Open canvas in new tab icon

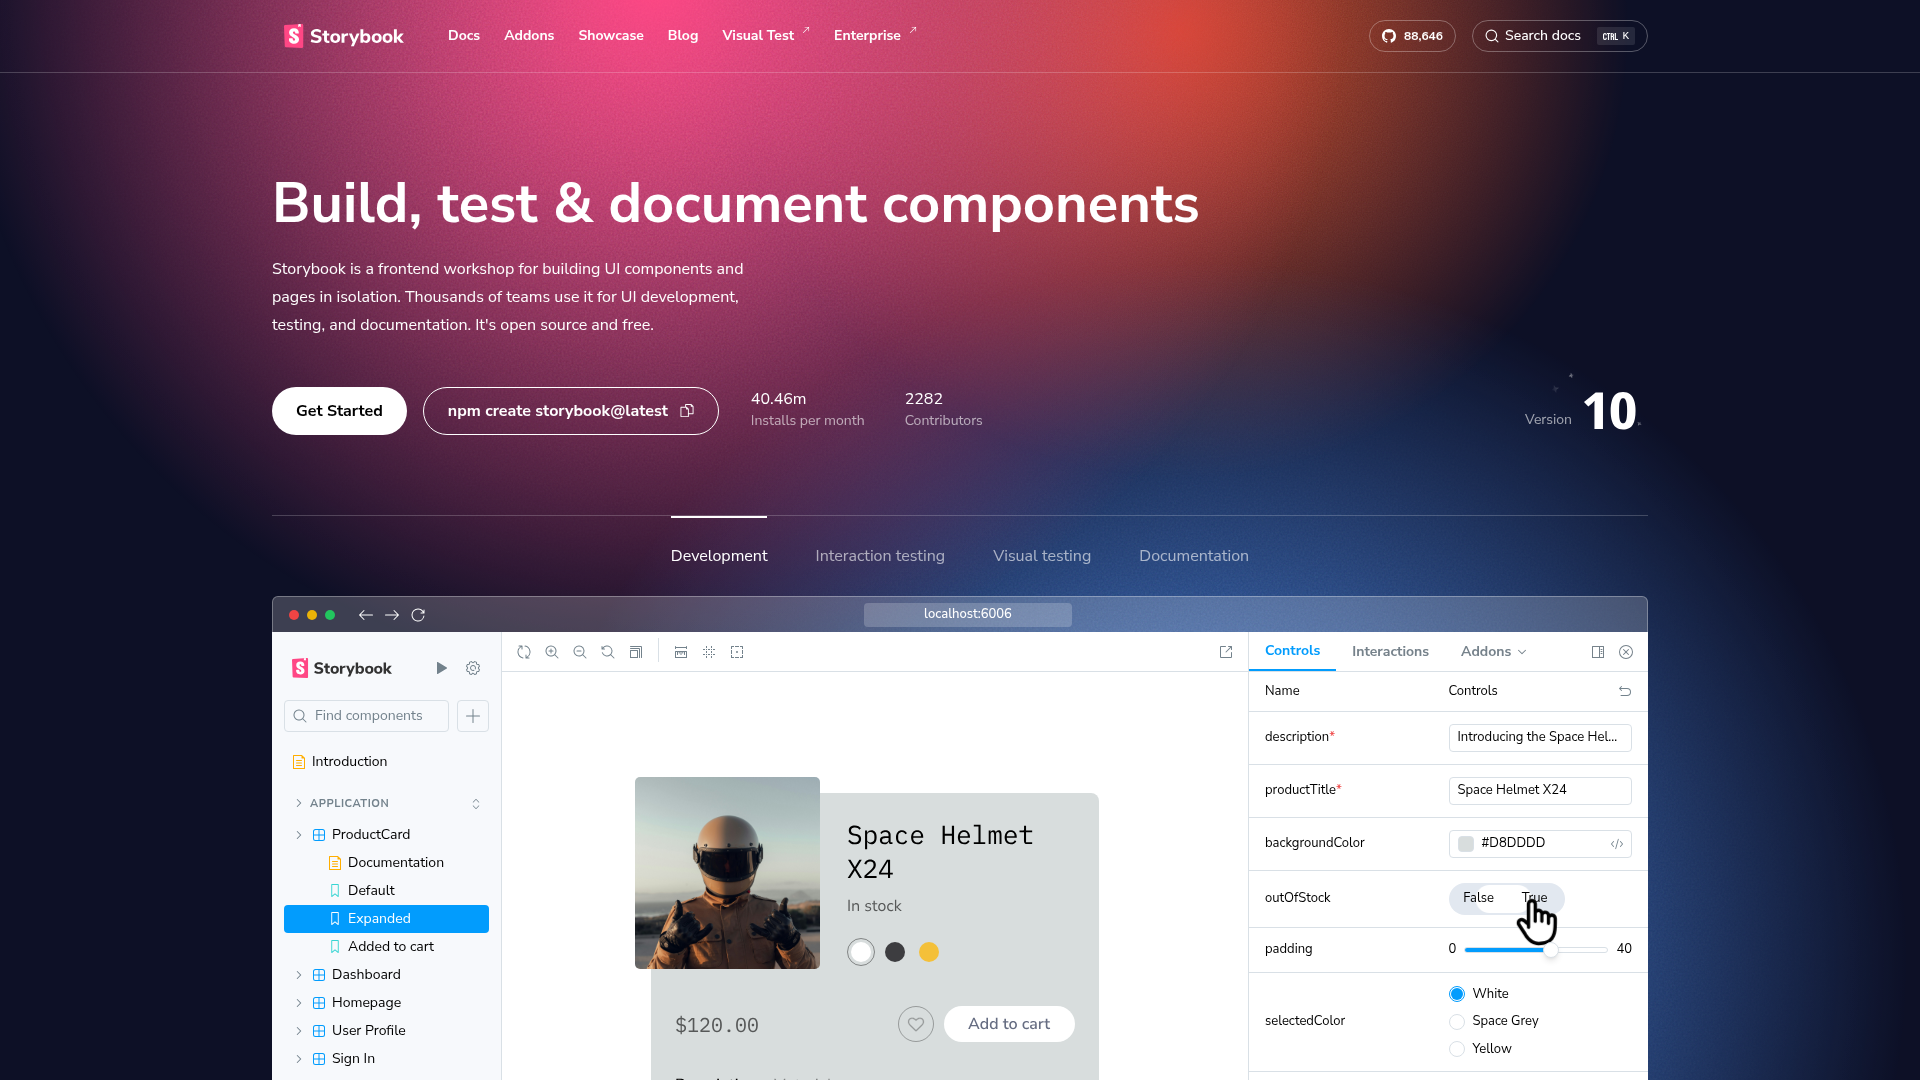[1226, 652]
